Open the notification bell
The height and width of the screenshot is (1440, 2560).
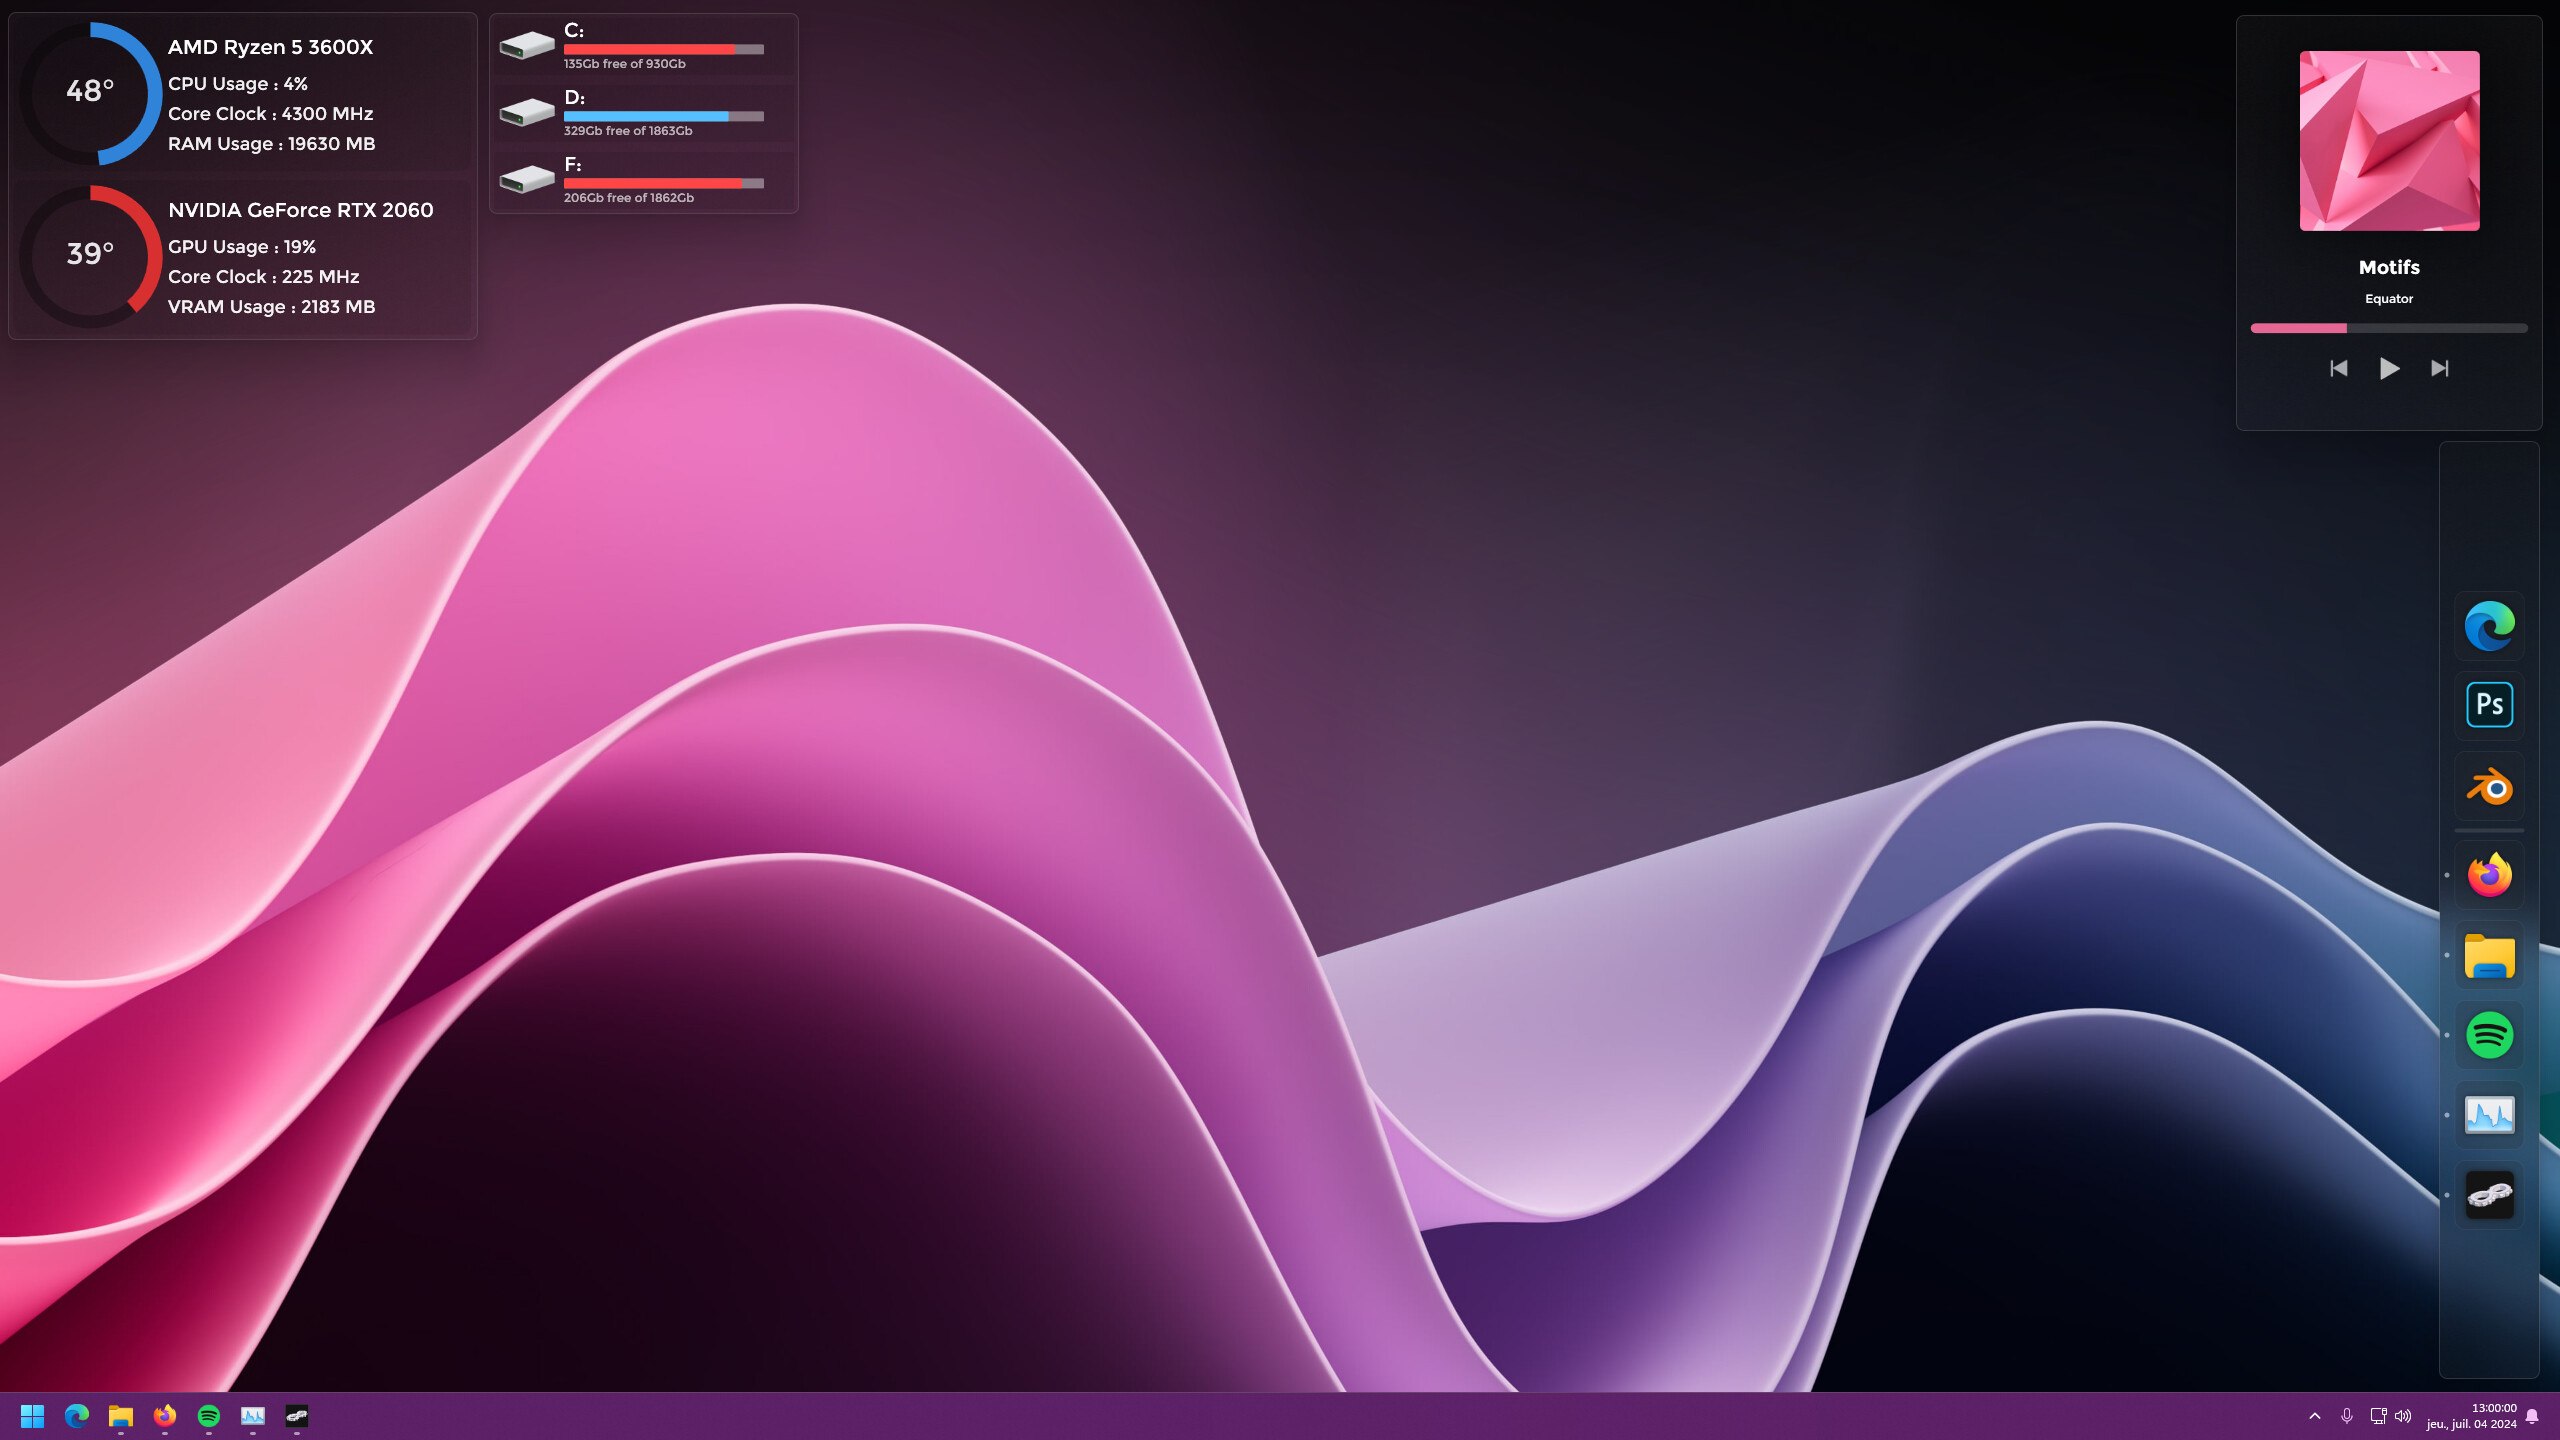tap(2531, 1416)
